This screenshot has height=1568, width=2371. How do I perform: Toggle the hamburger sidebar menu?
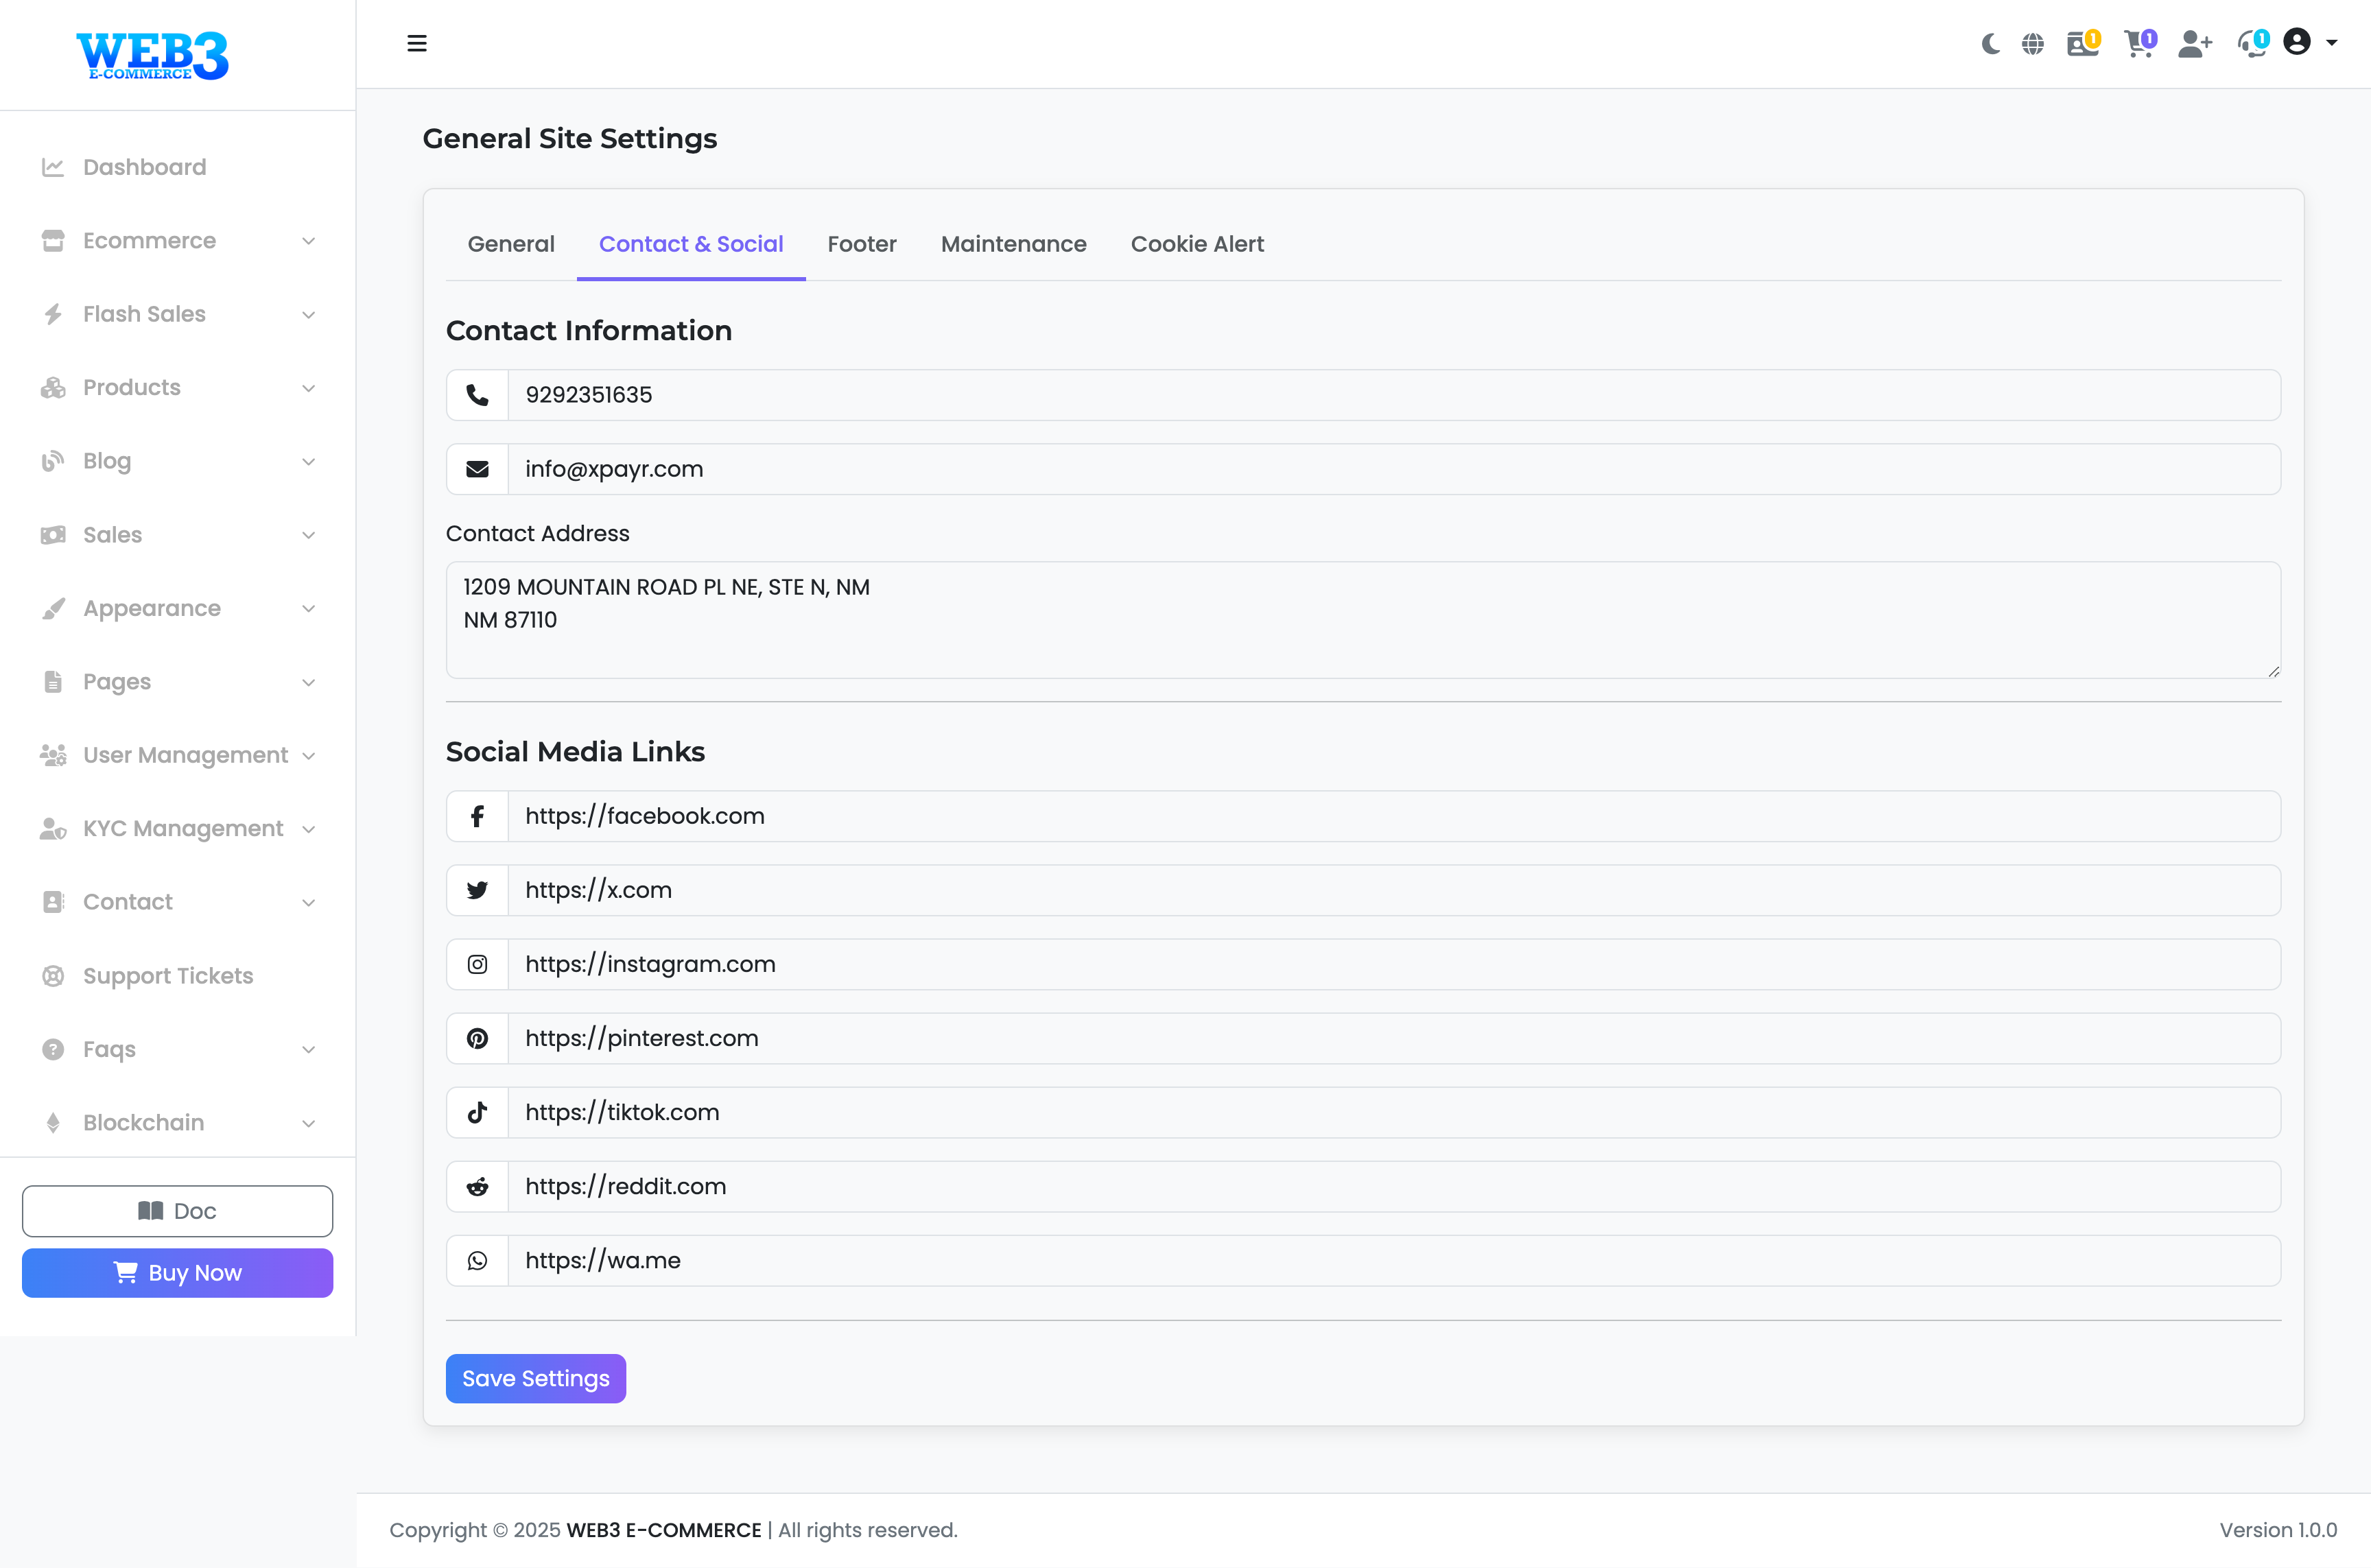[417, 44]
